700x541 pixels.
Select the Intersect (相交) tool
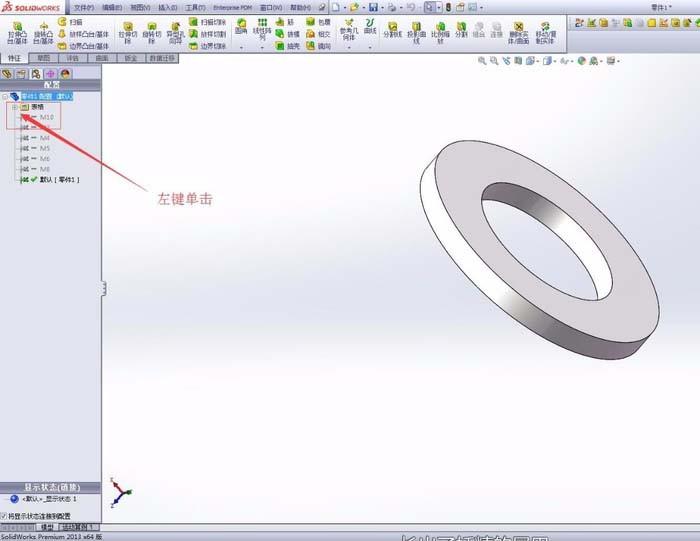[318, 34]
